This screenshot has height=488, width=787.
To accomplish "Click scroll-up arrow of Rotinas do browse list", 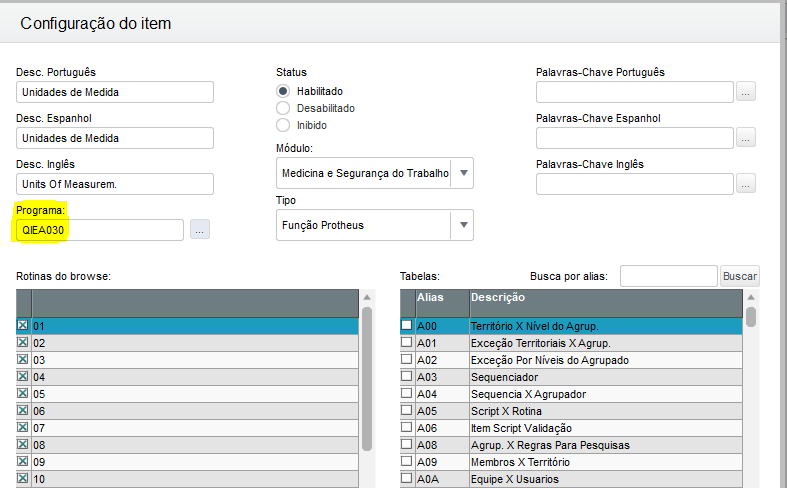I will tap(367, 297).
